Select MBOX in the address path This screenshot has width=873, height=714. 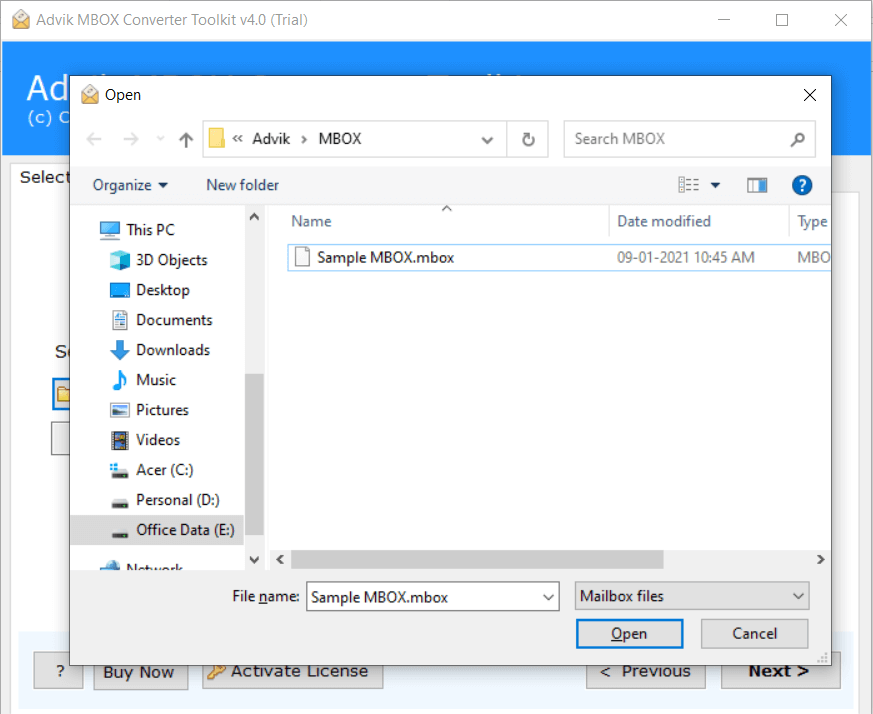[340, 139]
